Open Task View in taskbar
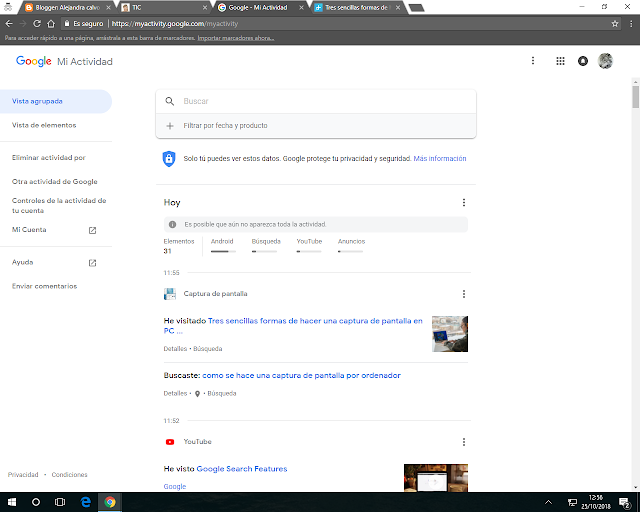The width and height of the screenshot is (640, 512). (x=60, y=502)
